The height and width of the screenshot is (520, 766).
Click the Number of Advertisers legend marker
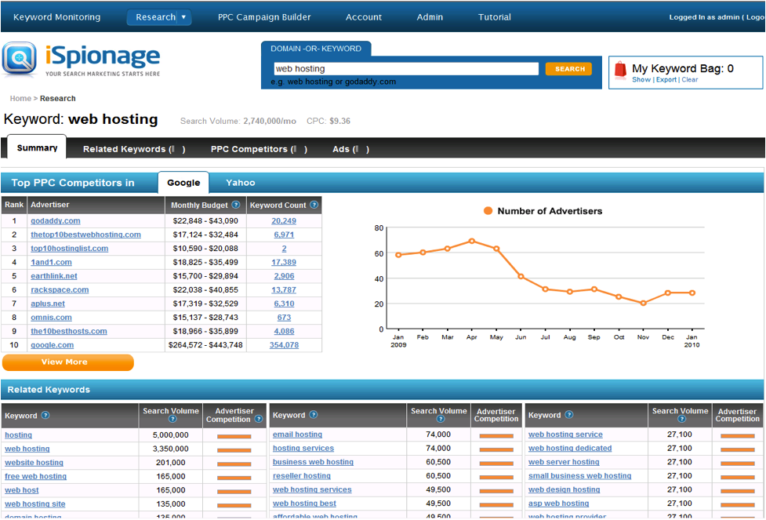tap(488, 211)
